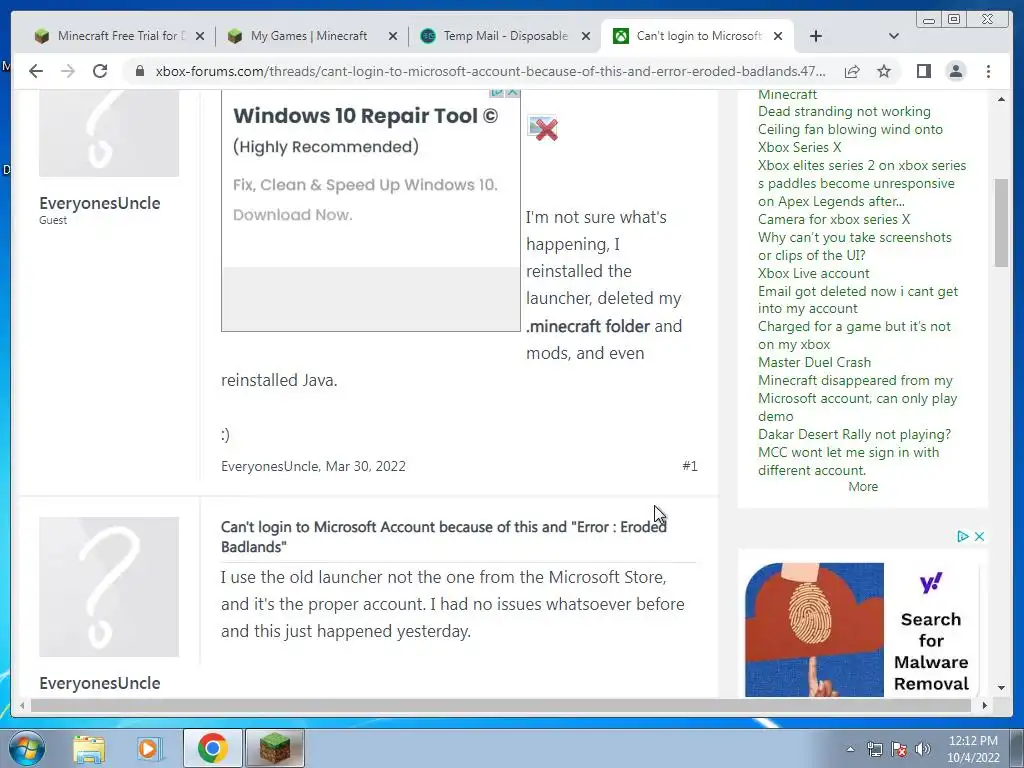This screenshot has width=1024, height=768.
Task: Open the Chrome three-dot menu
Action: click(x=988, y=71)
